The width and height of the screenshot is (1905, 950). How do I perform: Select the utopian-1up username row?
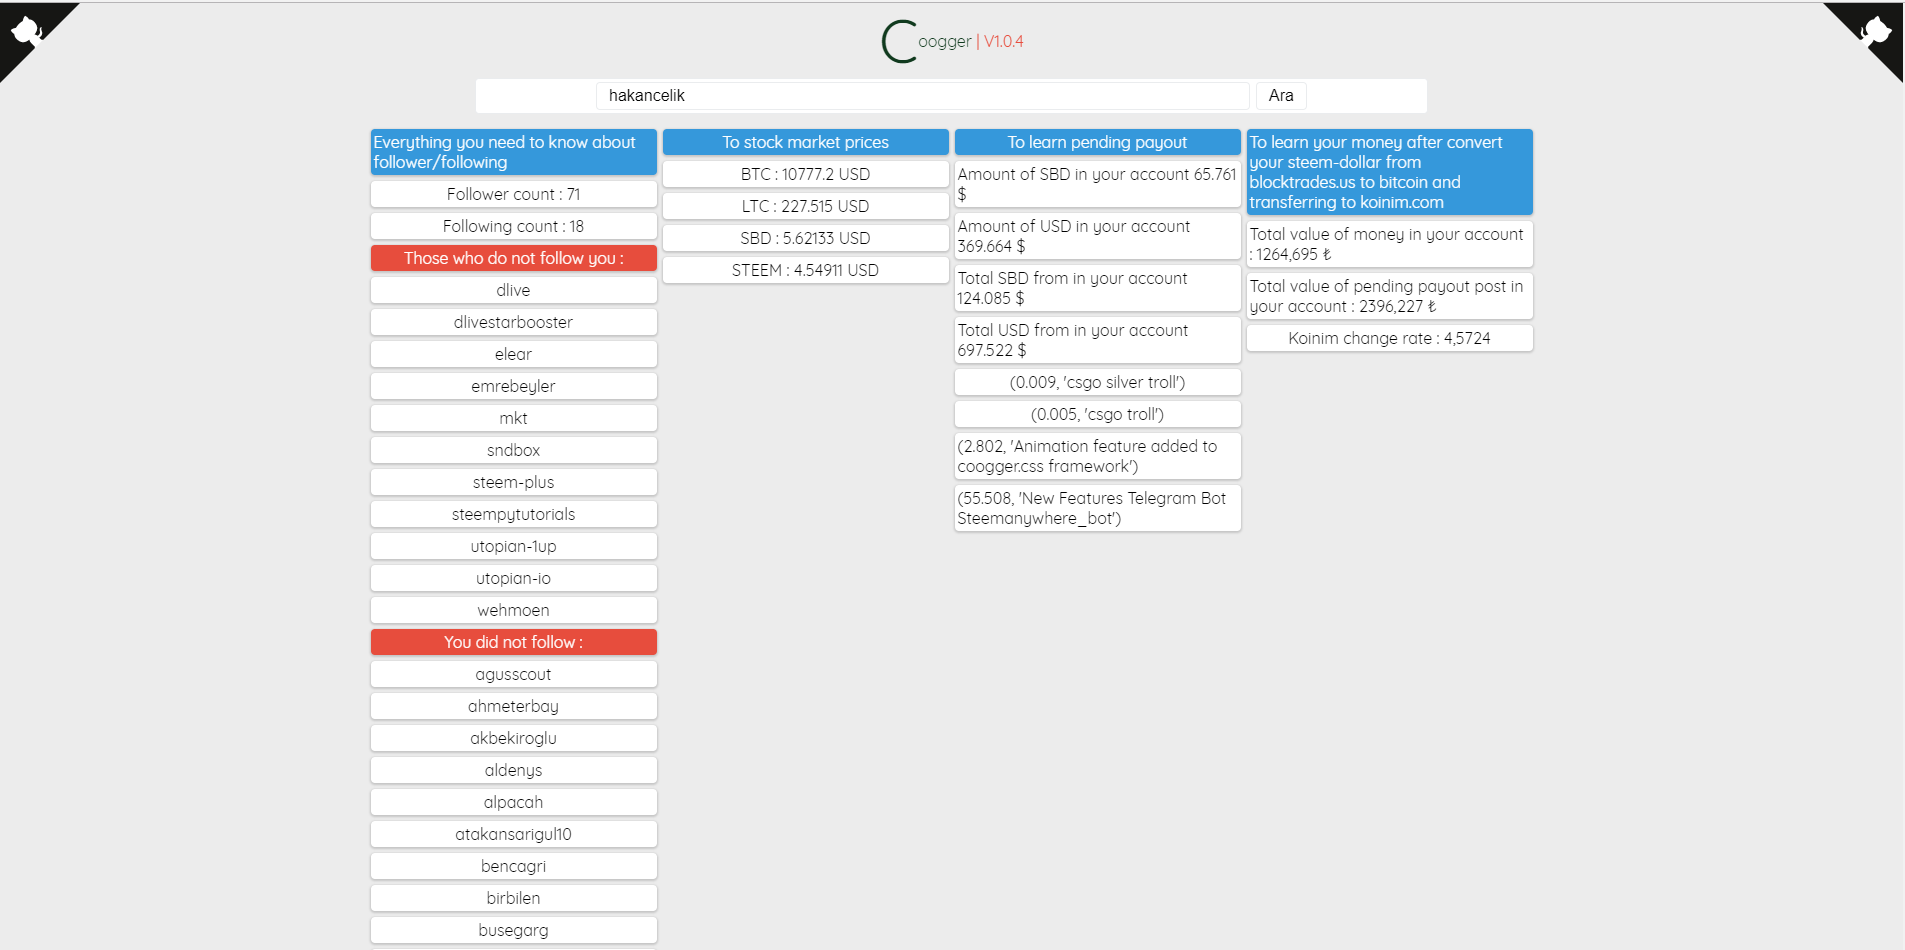[x=514, y=546]
